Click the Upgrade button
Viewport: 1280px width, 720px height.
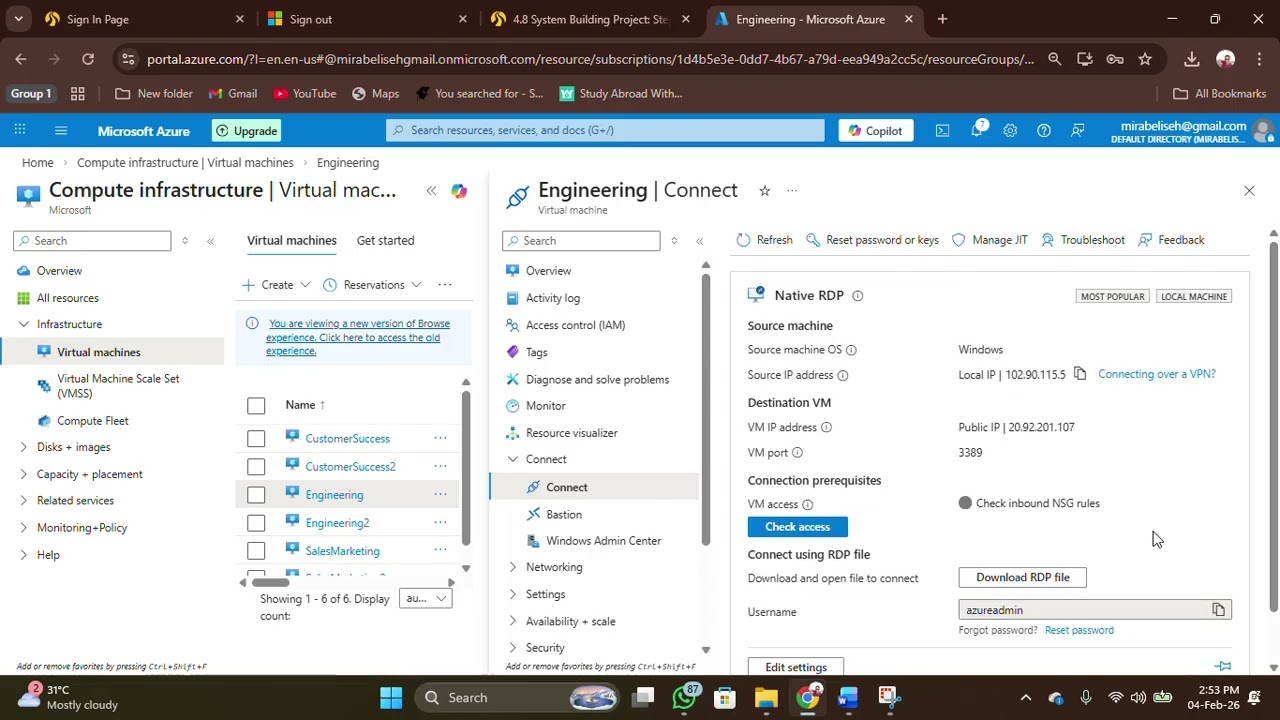pyautogui.click(x=246, y=131)
